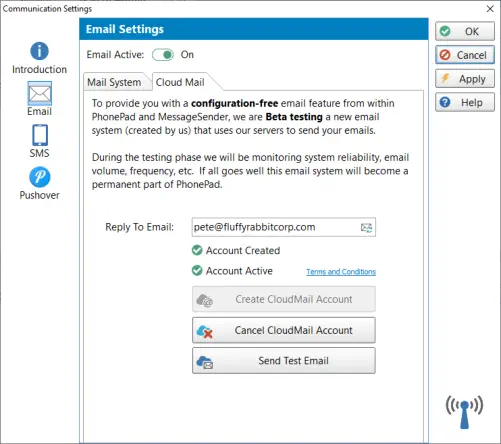Open the Terms and Conditions link
The image size is (501, 444).
point(341,272)
